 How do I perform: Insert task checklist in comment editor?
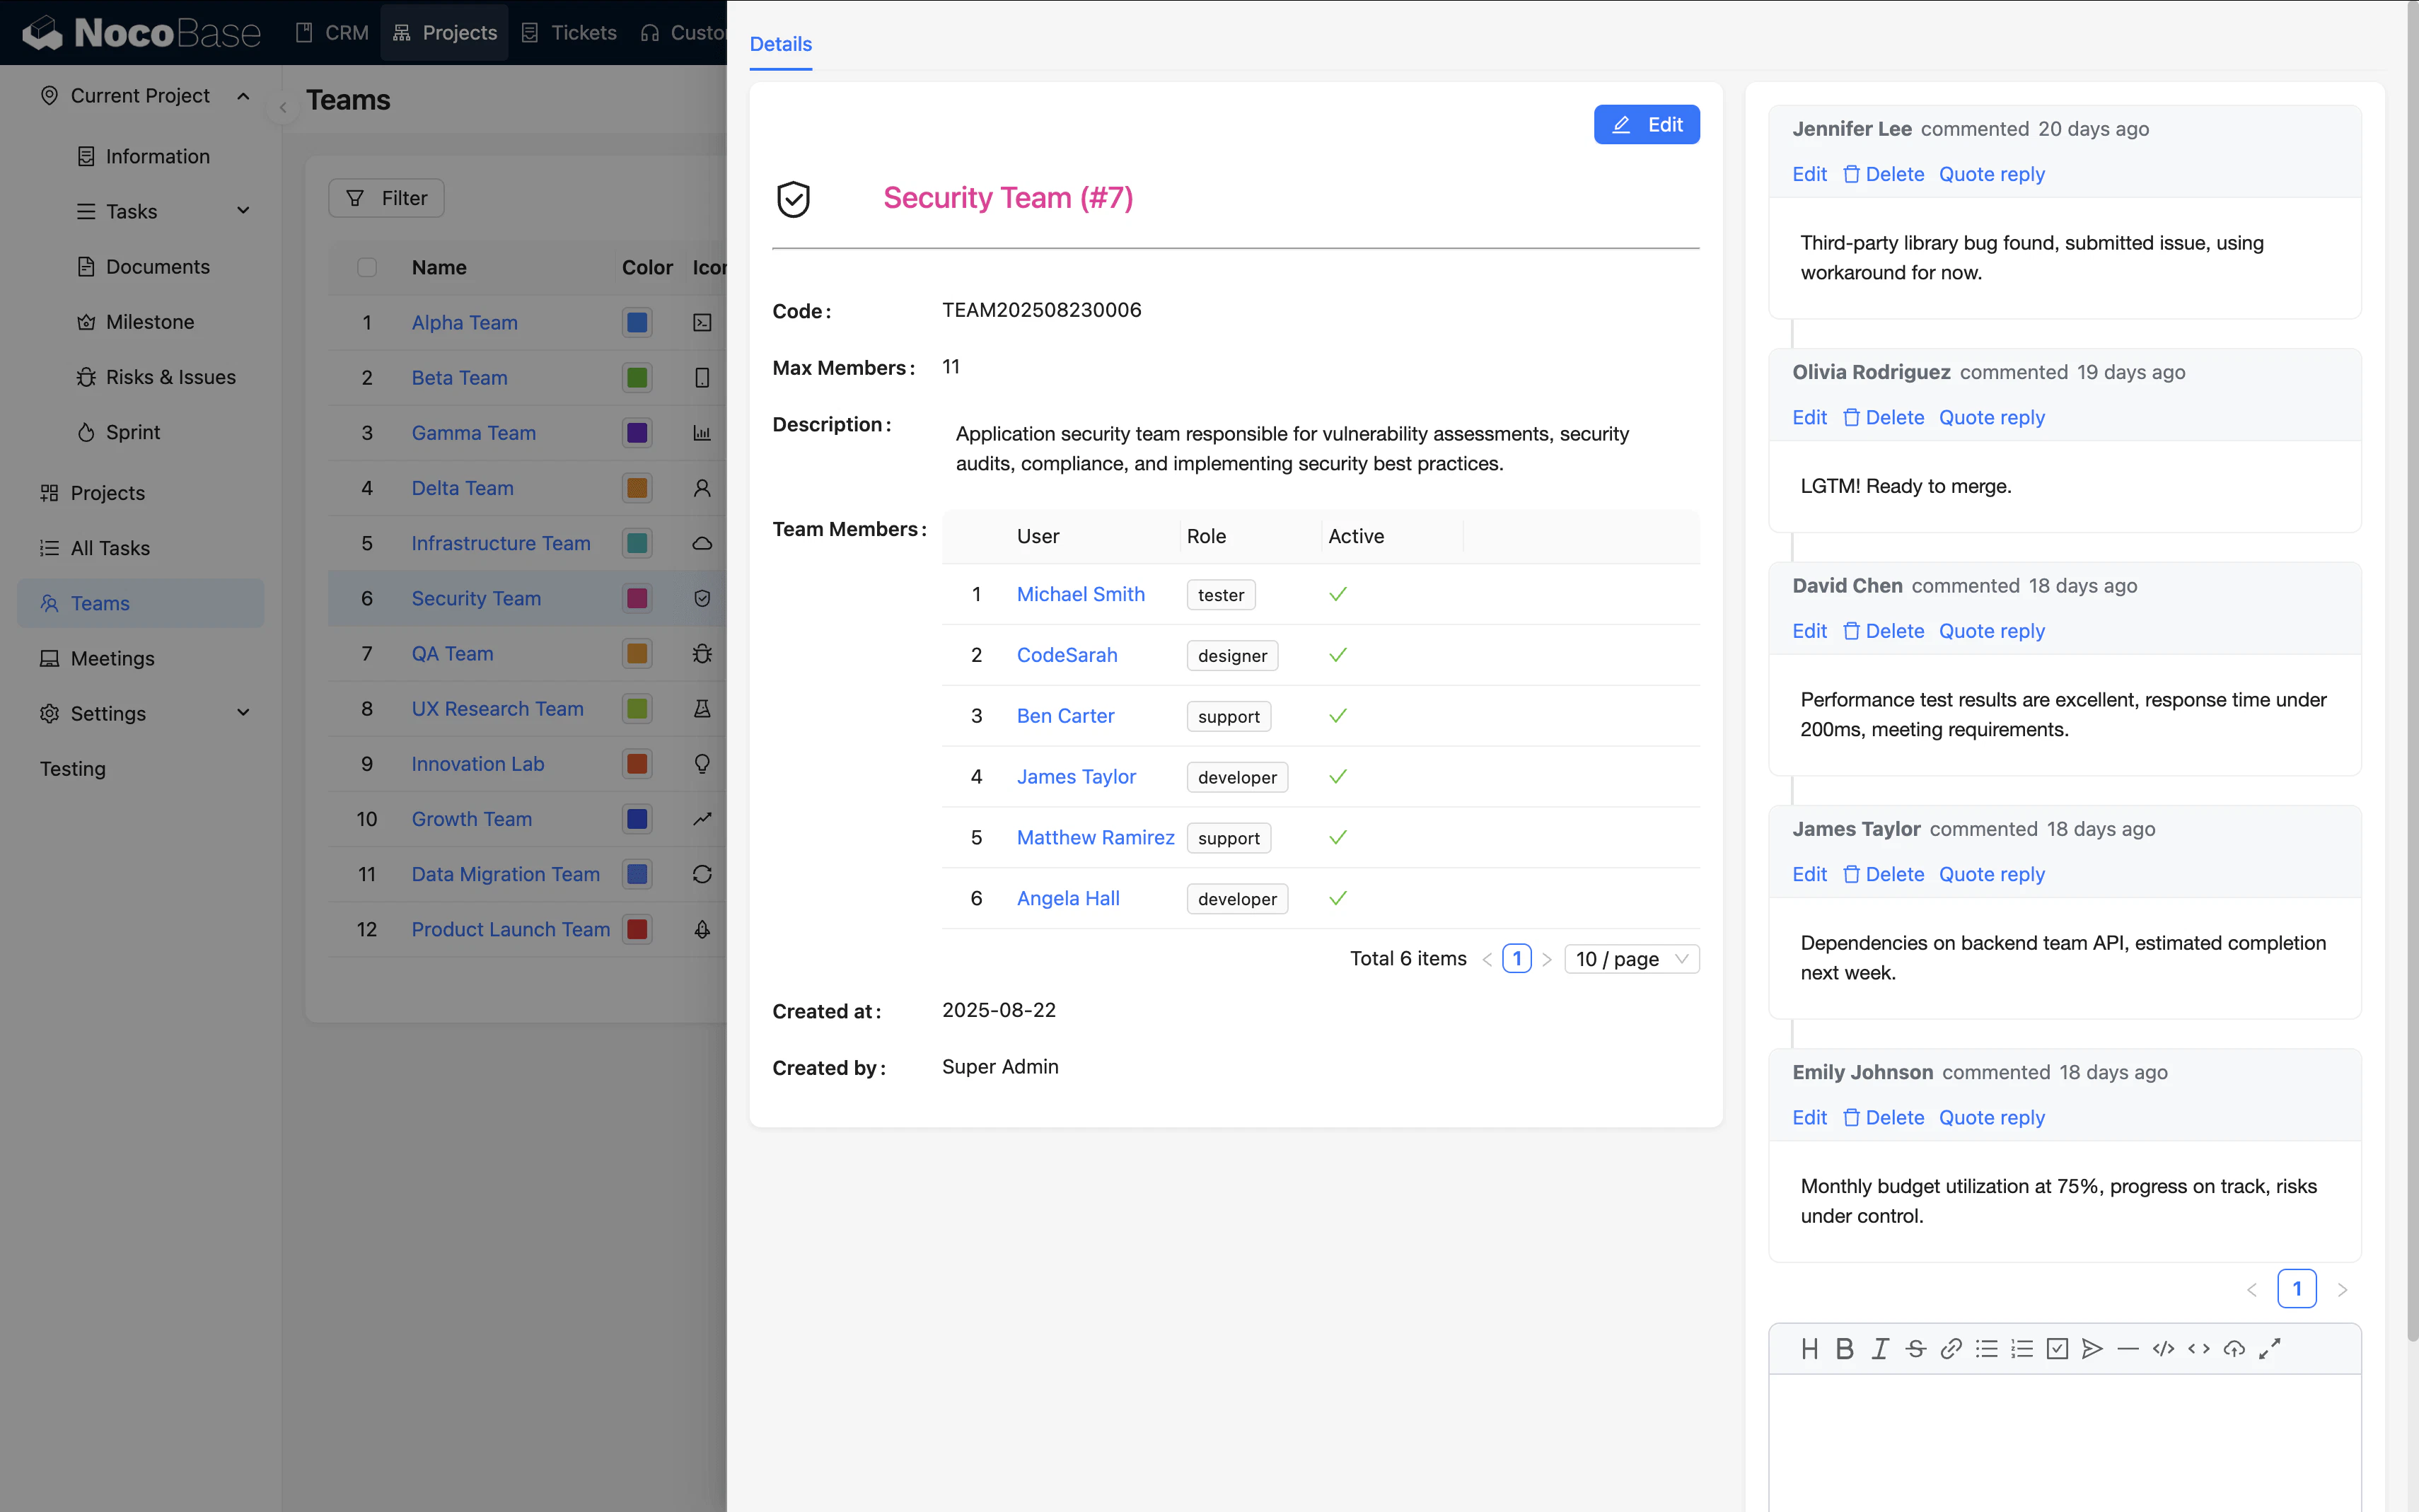pyautogui.click(x=2057, y=1349)
